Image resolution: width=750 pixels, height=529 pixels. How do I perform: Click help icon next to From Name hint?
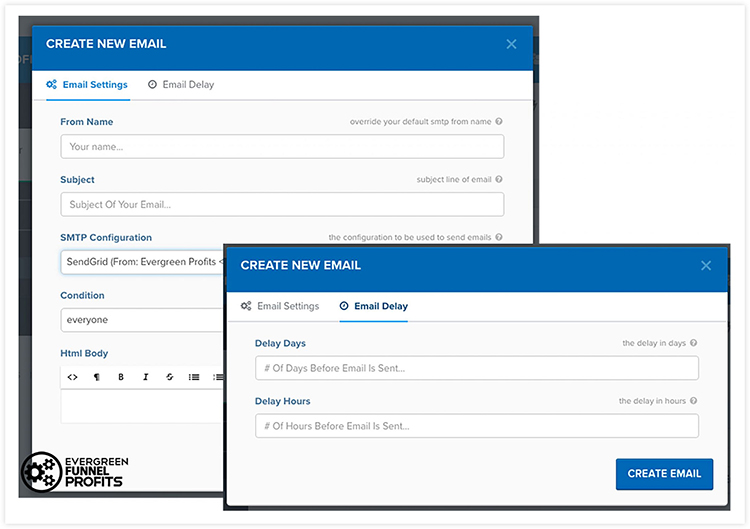[499, 121]
